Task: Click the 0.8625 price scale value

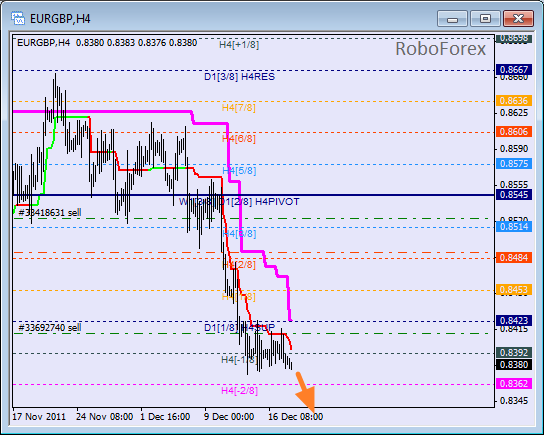Action: (x=514, y=113)
